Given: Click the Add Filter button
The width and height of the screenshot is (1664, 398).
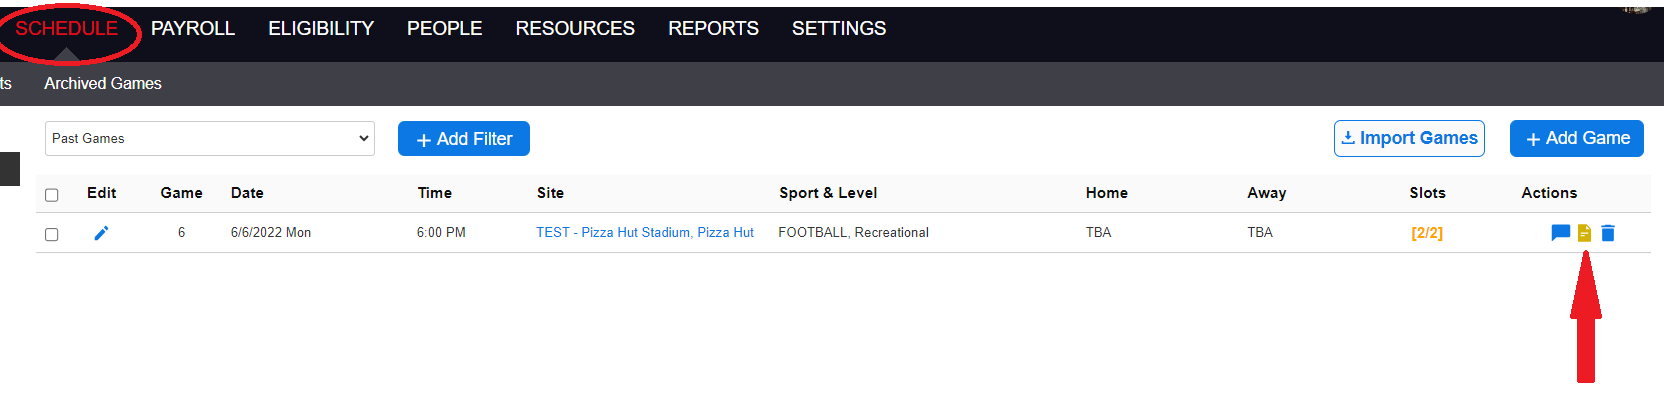Looking at the screenshot, I should pos(464,139).
